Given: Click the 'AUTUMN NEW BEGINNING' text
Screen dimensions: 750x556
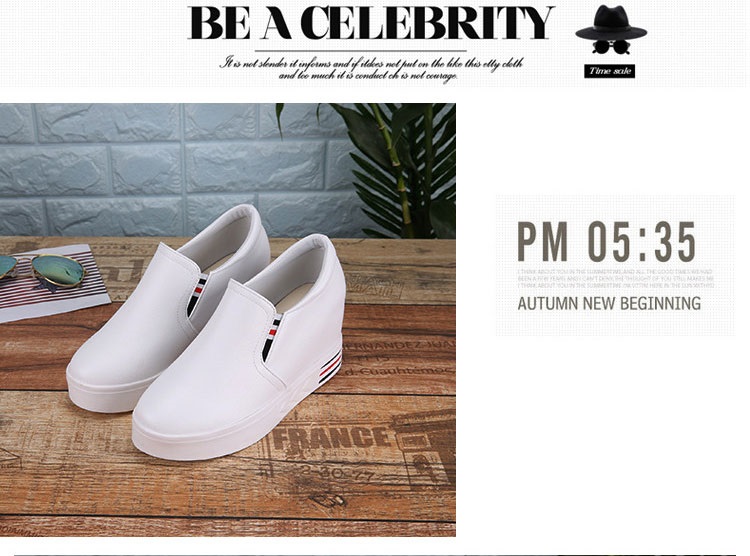Looking at the screenshot, I should 609,303.
